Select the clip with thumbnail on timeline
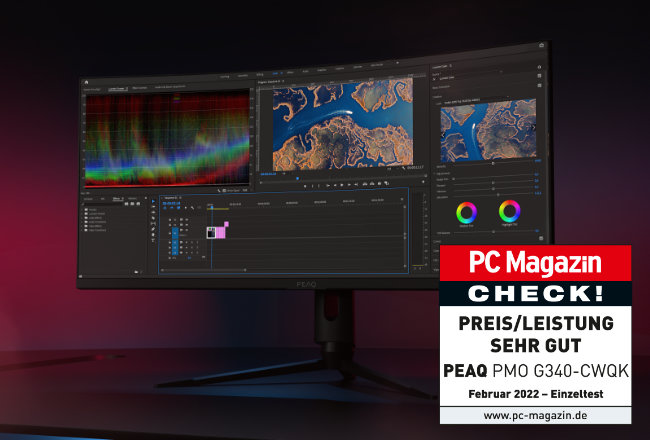Screen dimensions: 650x440 [211, 233]
